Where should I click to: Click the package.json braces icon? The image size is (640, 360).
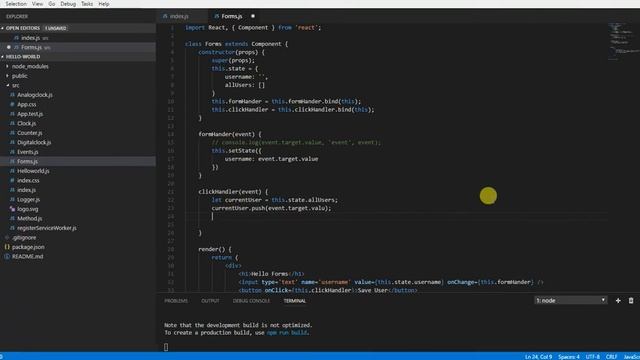(x=7, y=247)
